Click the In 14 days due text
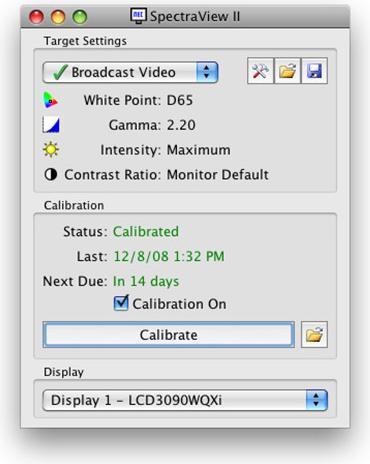Screen dimensions: 370x464 (146, 281)
